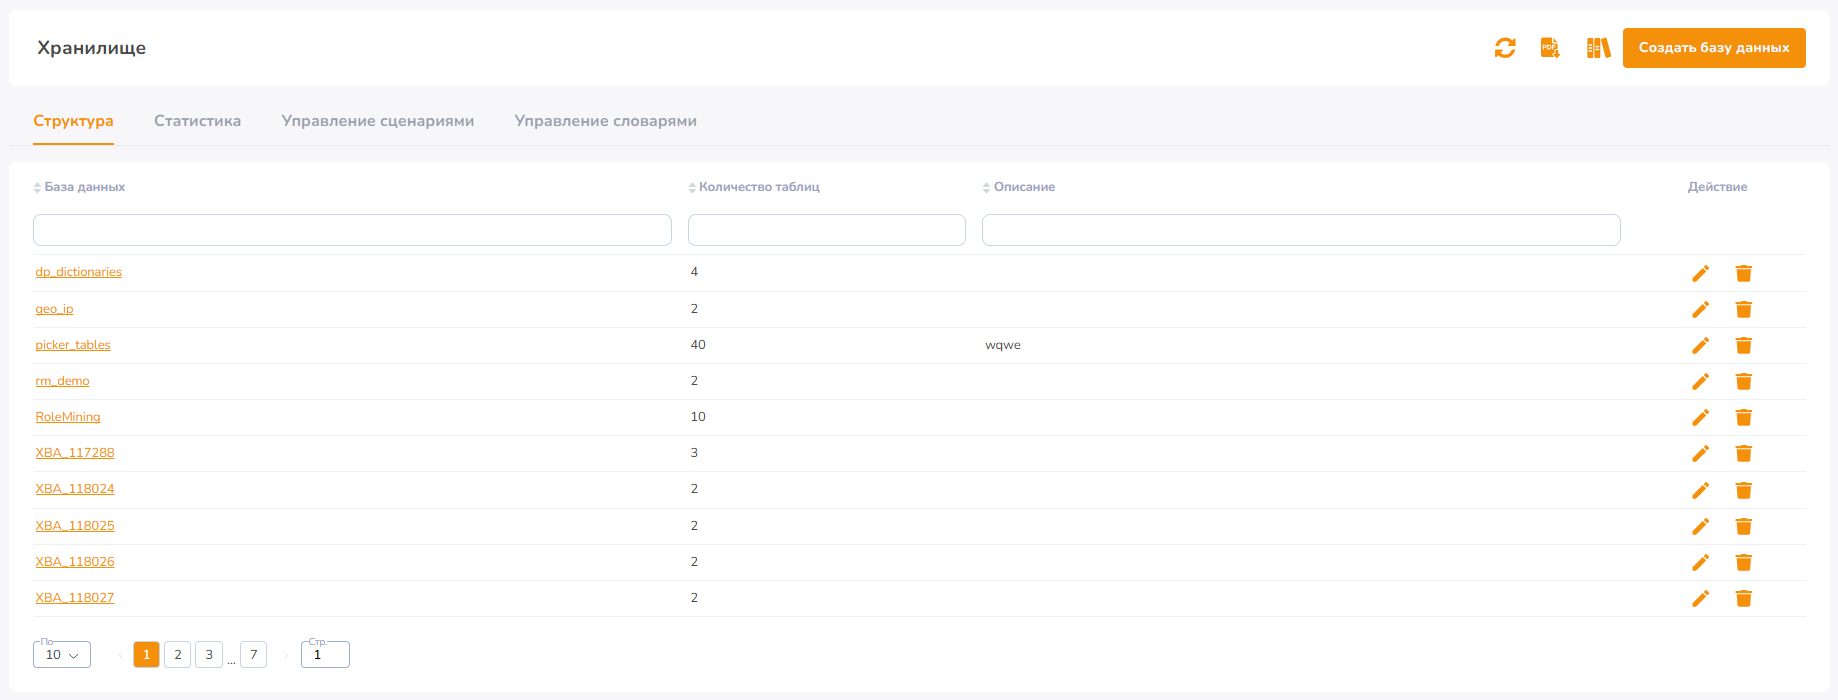Click the wqwe description cell
Viewport: 1838px width, 700px height.
(1003, 345)
